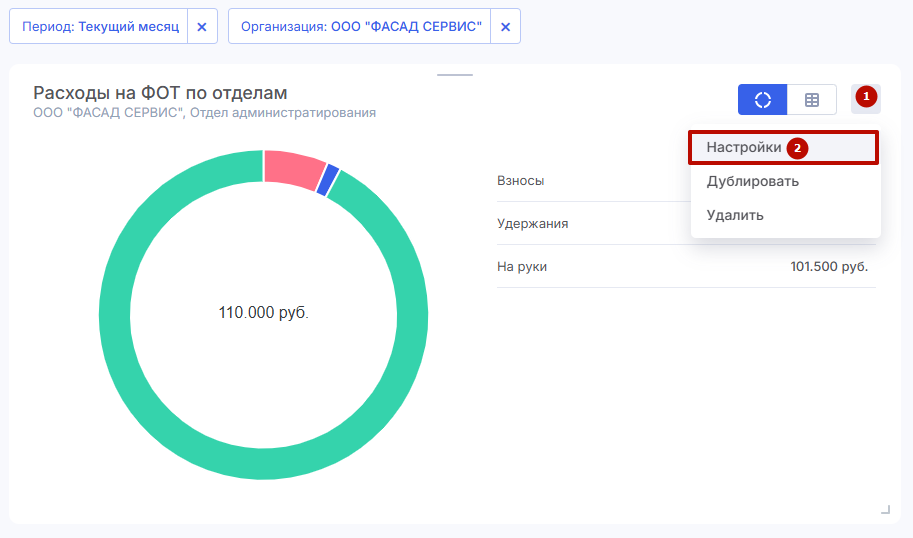Select the pink donut chart segment

pos(293,168)
